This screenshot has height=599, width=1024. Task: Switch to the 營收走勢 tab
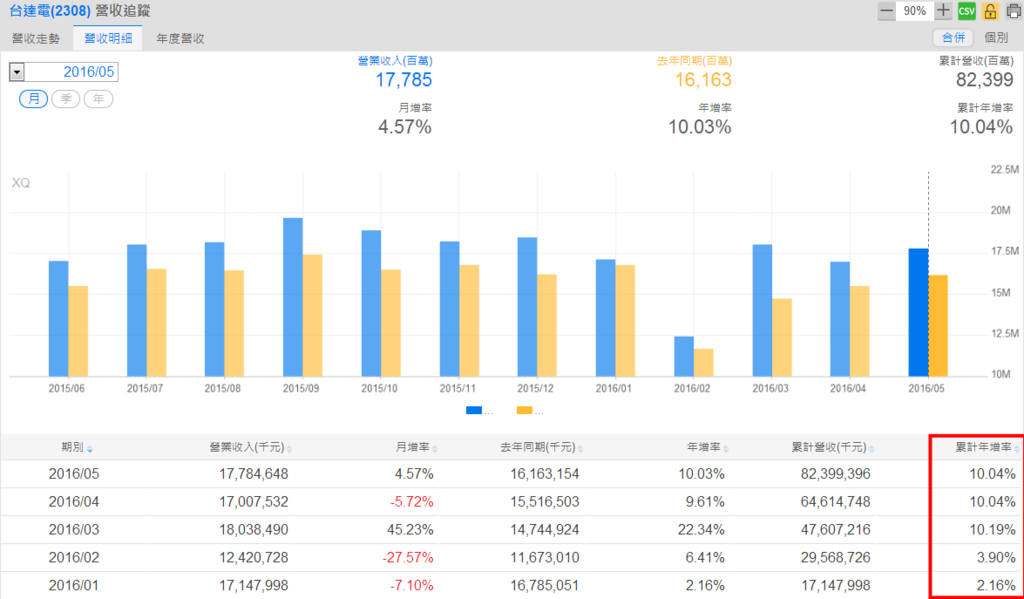36,39
